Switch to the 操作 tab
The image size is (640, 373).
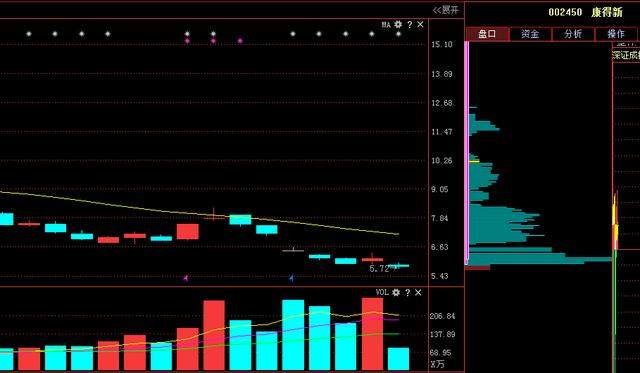tap(616, 34)
